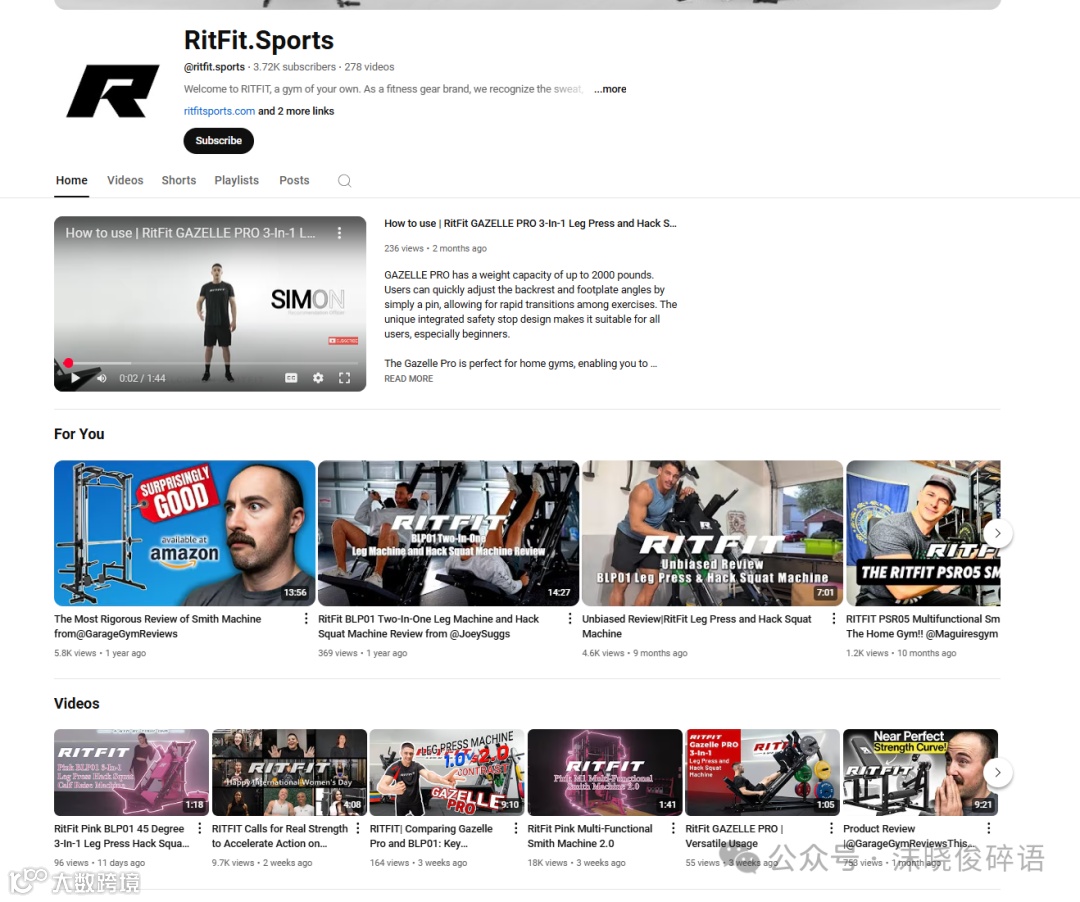Open the 'and 2 more links' text
This screenshot has width=1080, height=902.
tap(296, 111)
